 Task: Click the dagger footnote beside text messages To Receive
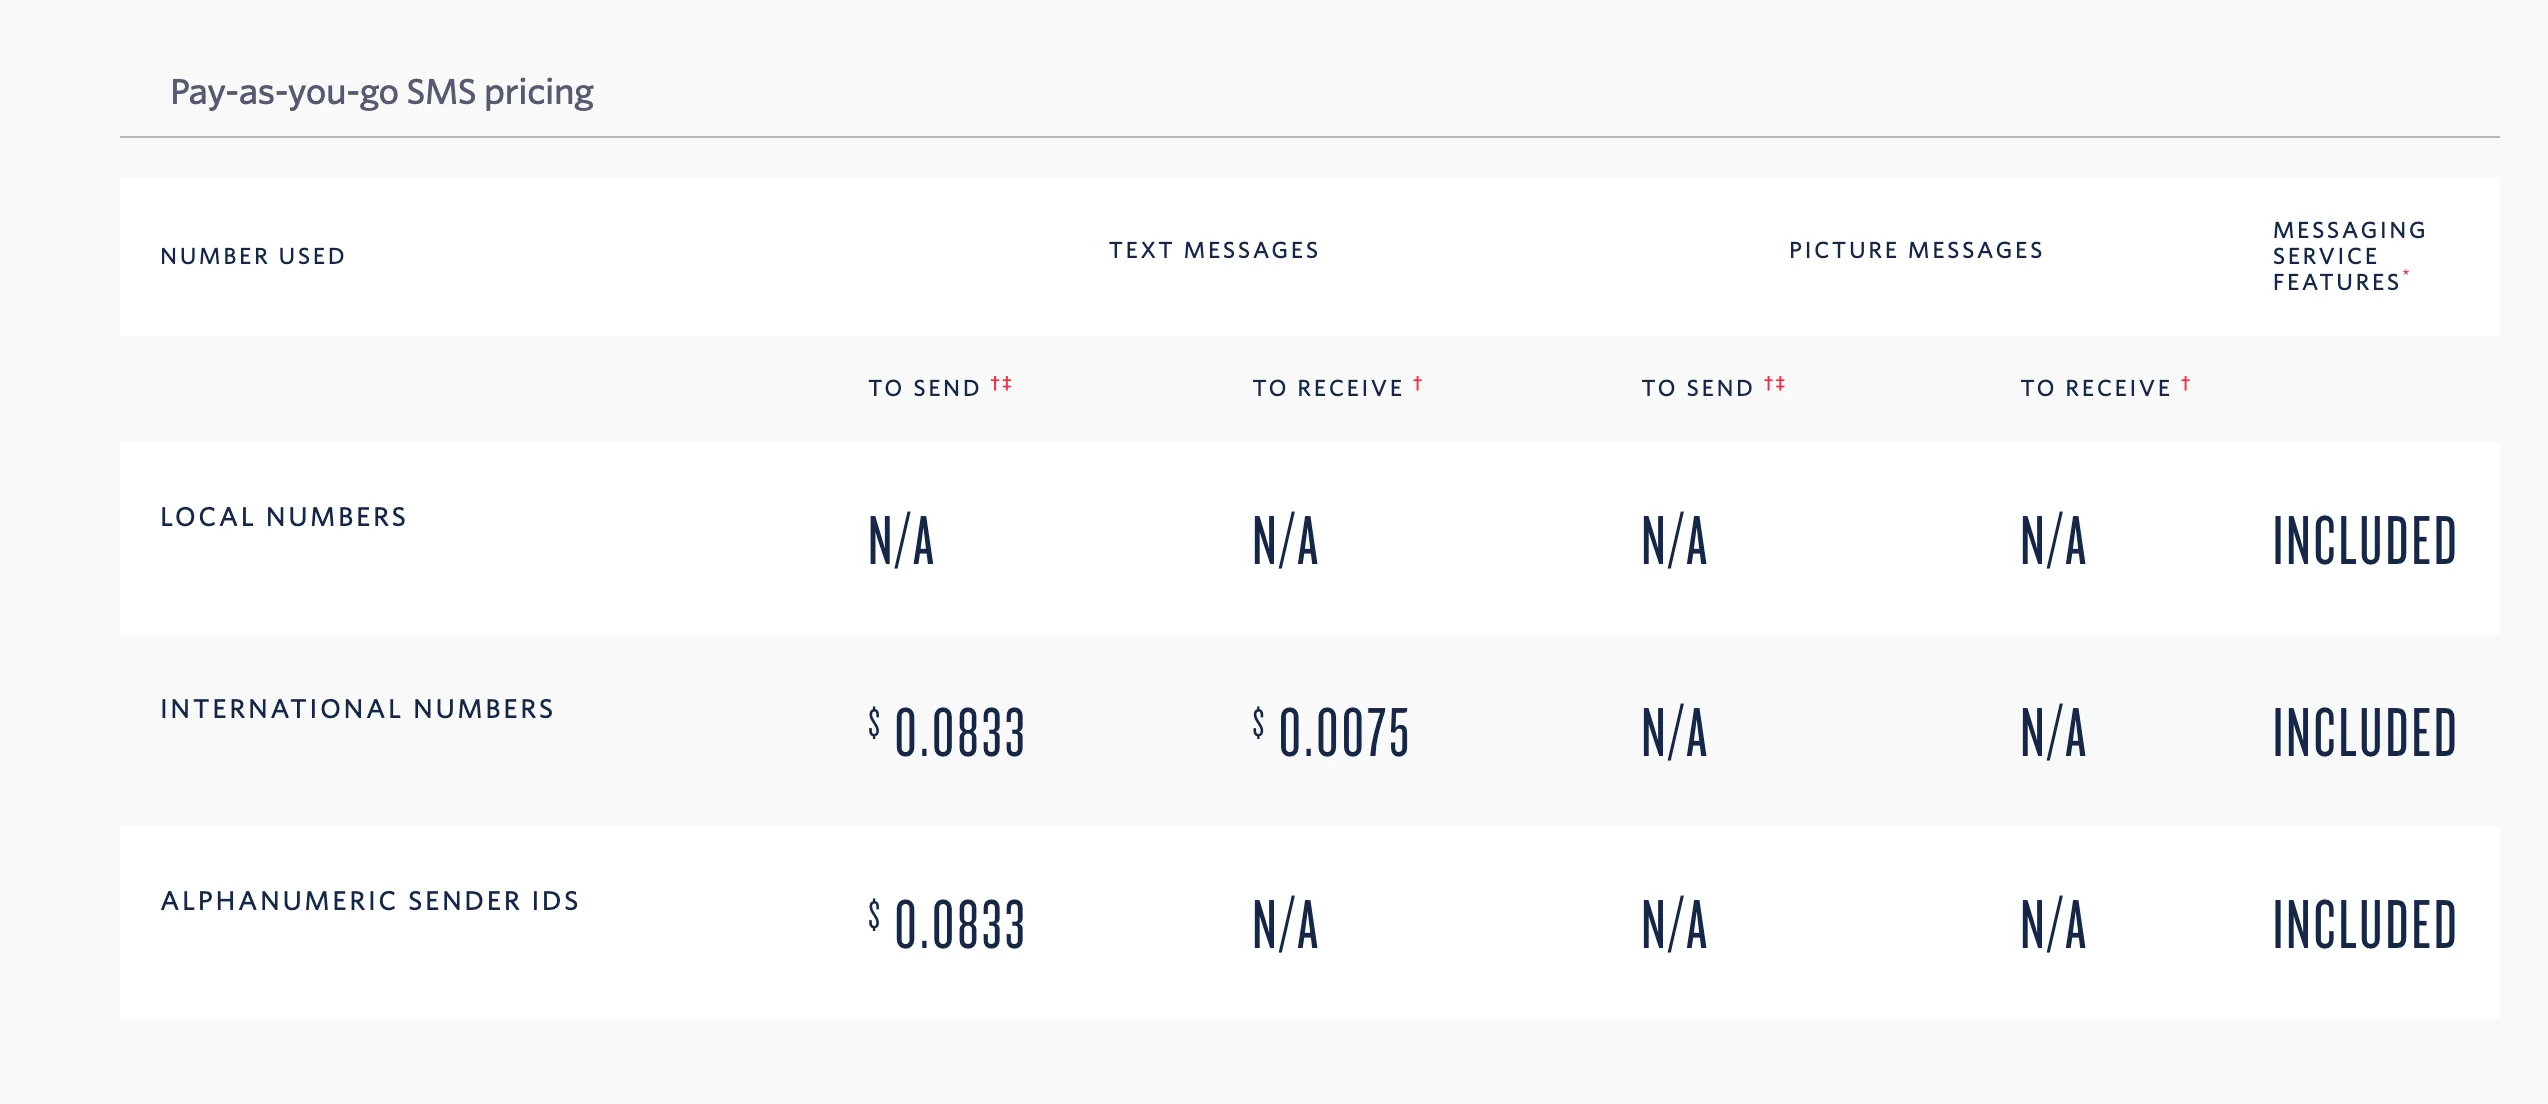pyautogui.click(x=1417, y=384)
